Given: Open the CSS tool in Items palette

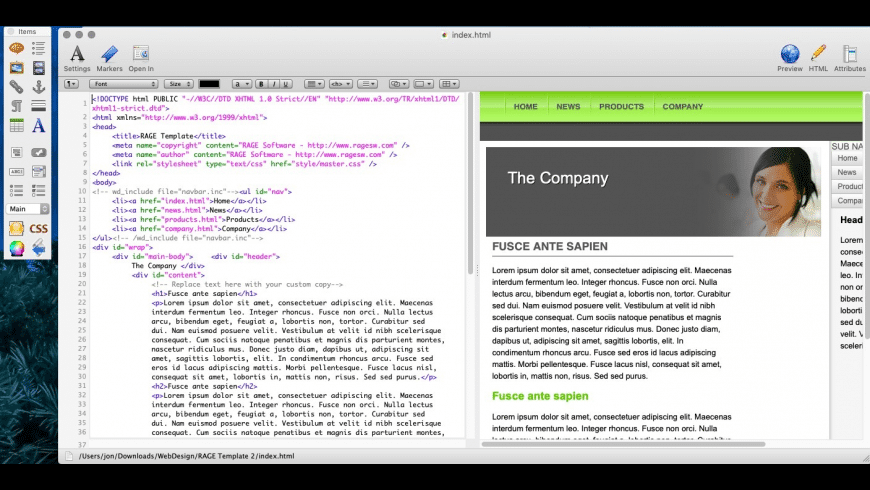Looking at the screenshot, I should (38, 229).
